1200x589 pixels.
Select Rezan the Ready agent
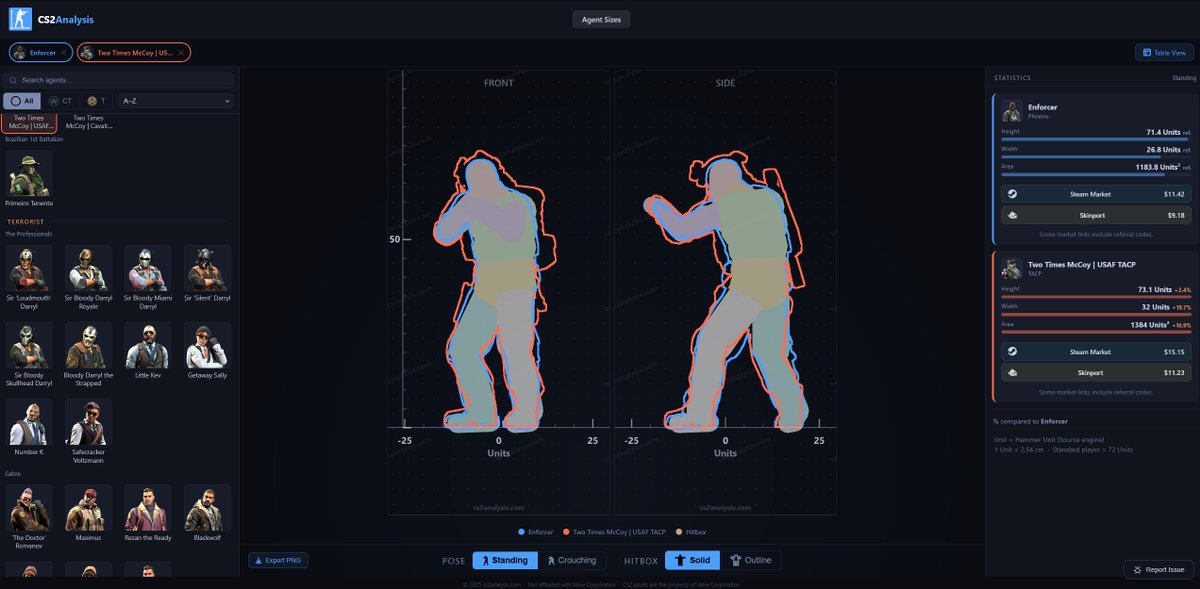tap(147, 512)
